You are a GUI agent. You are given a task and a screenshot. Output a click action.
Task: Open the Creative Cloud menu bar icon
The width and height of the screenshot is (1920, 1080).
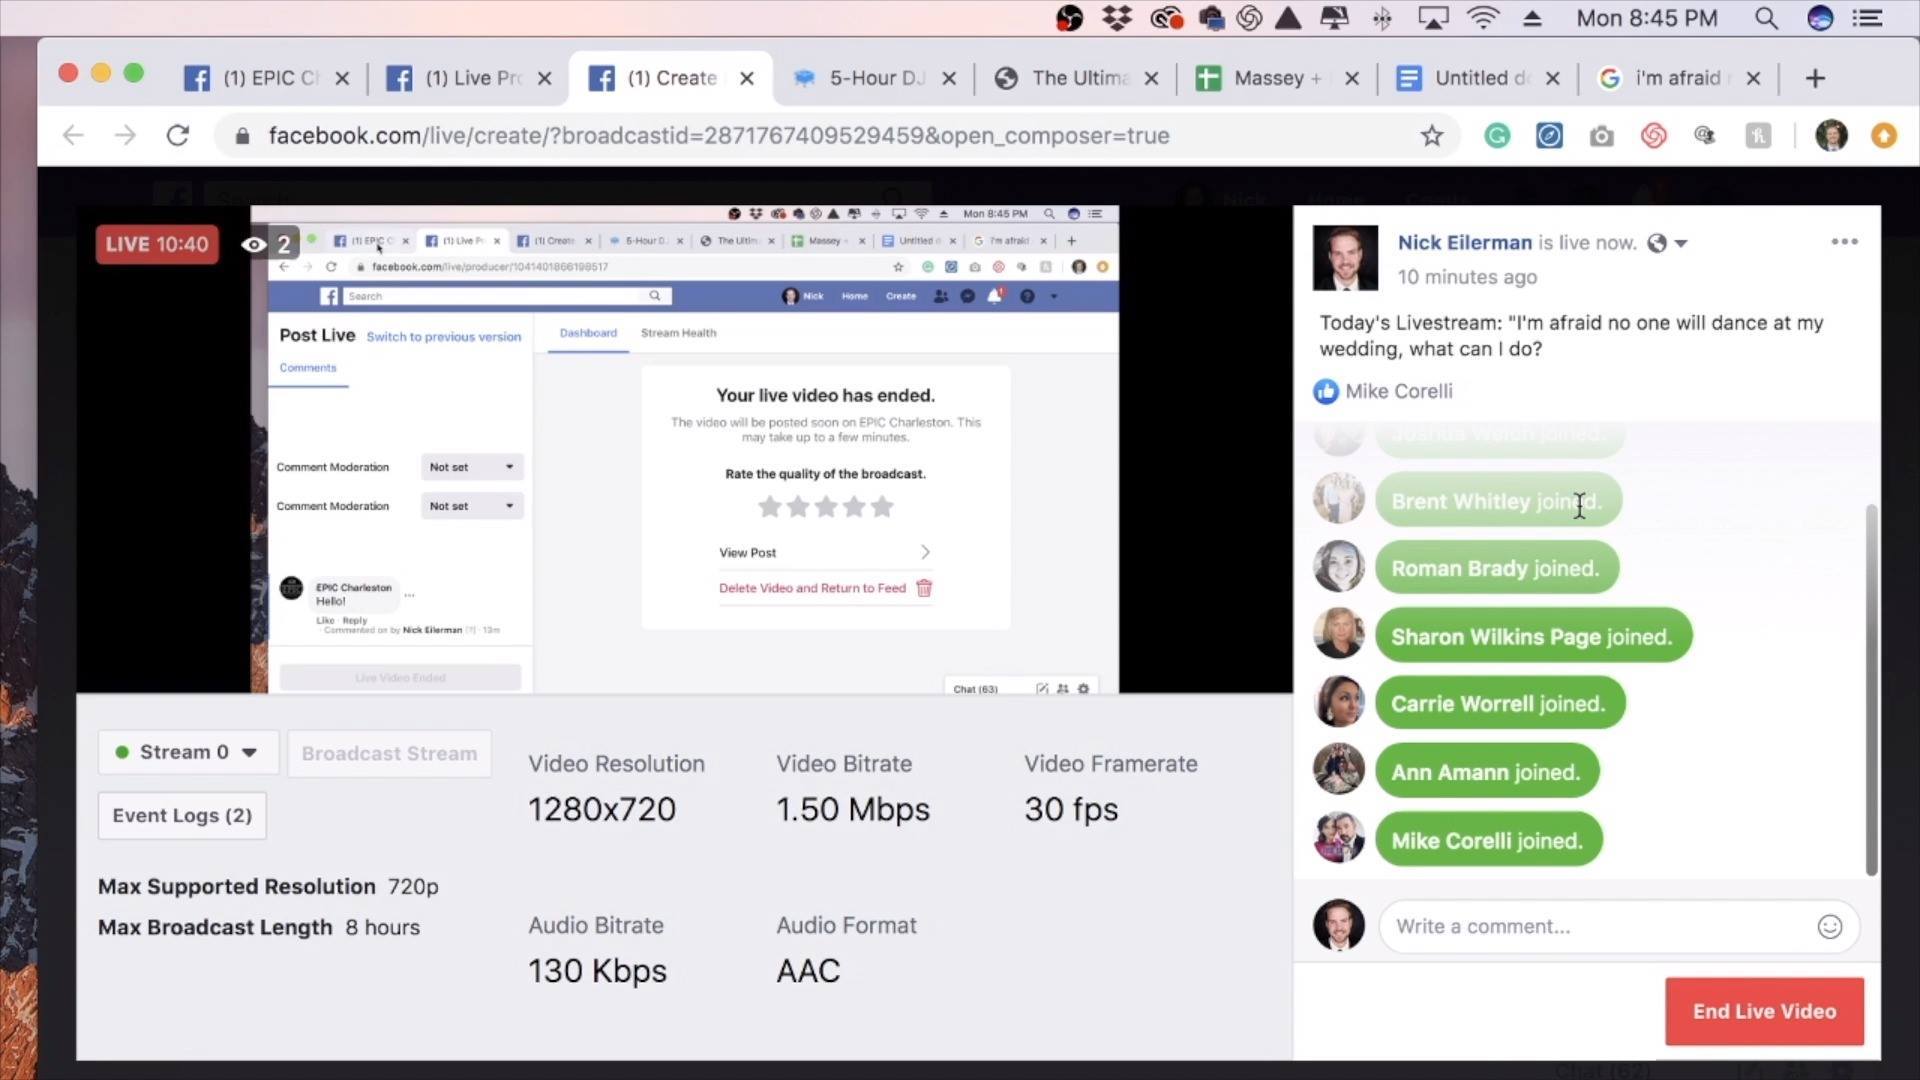pos(1166,18)
